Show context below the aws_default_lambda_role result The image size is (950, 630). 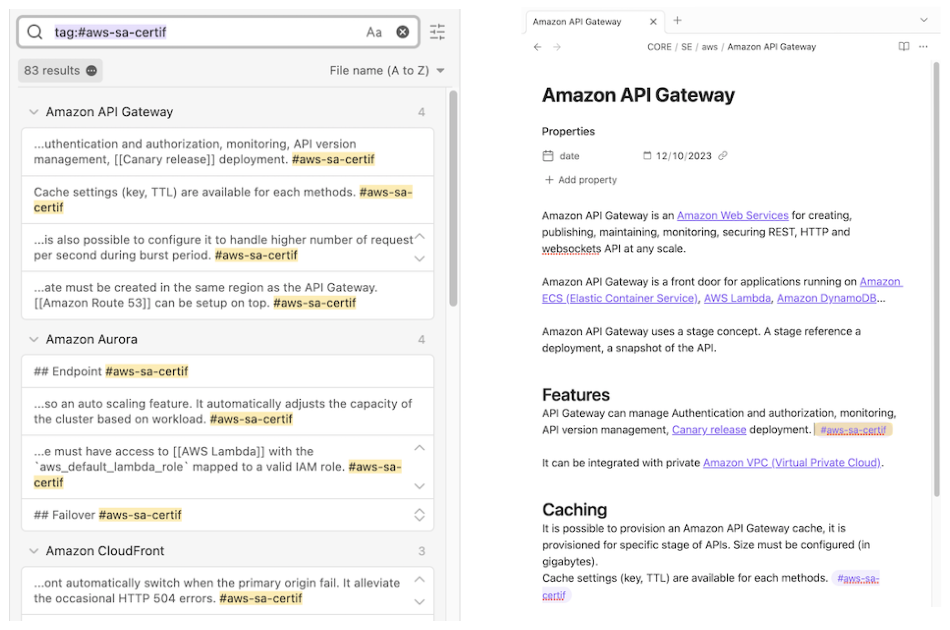419,486
